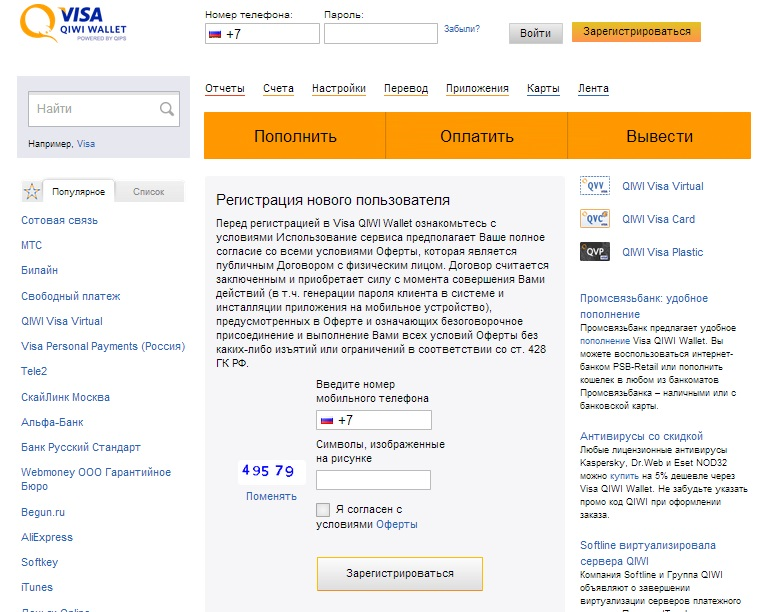This screenshot has width=783, height=612.
Task: Open the Приложения menu
Action: (477, 88)
